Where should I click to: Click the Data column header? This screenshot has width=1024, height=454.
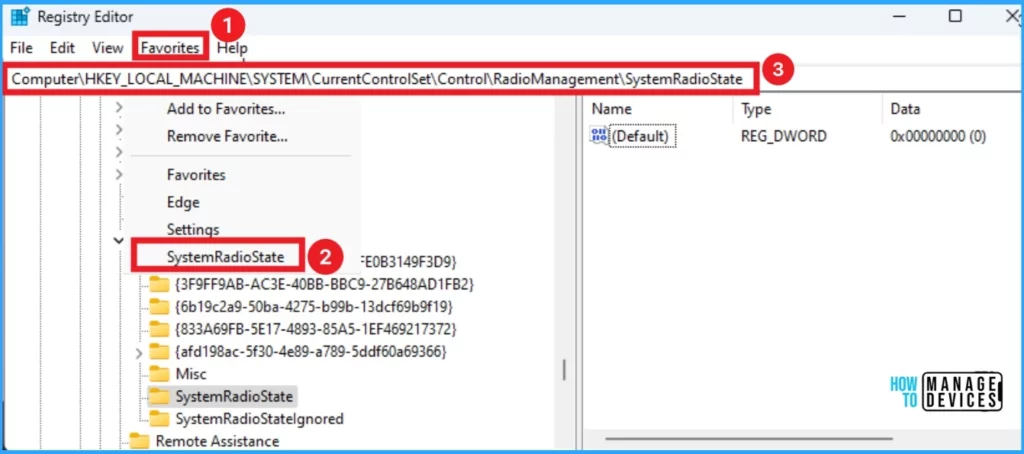[904, 109]
